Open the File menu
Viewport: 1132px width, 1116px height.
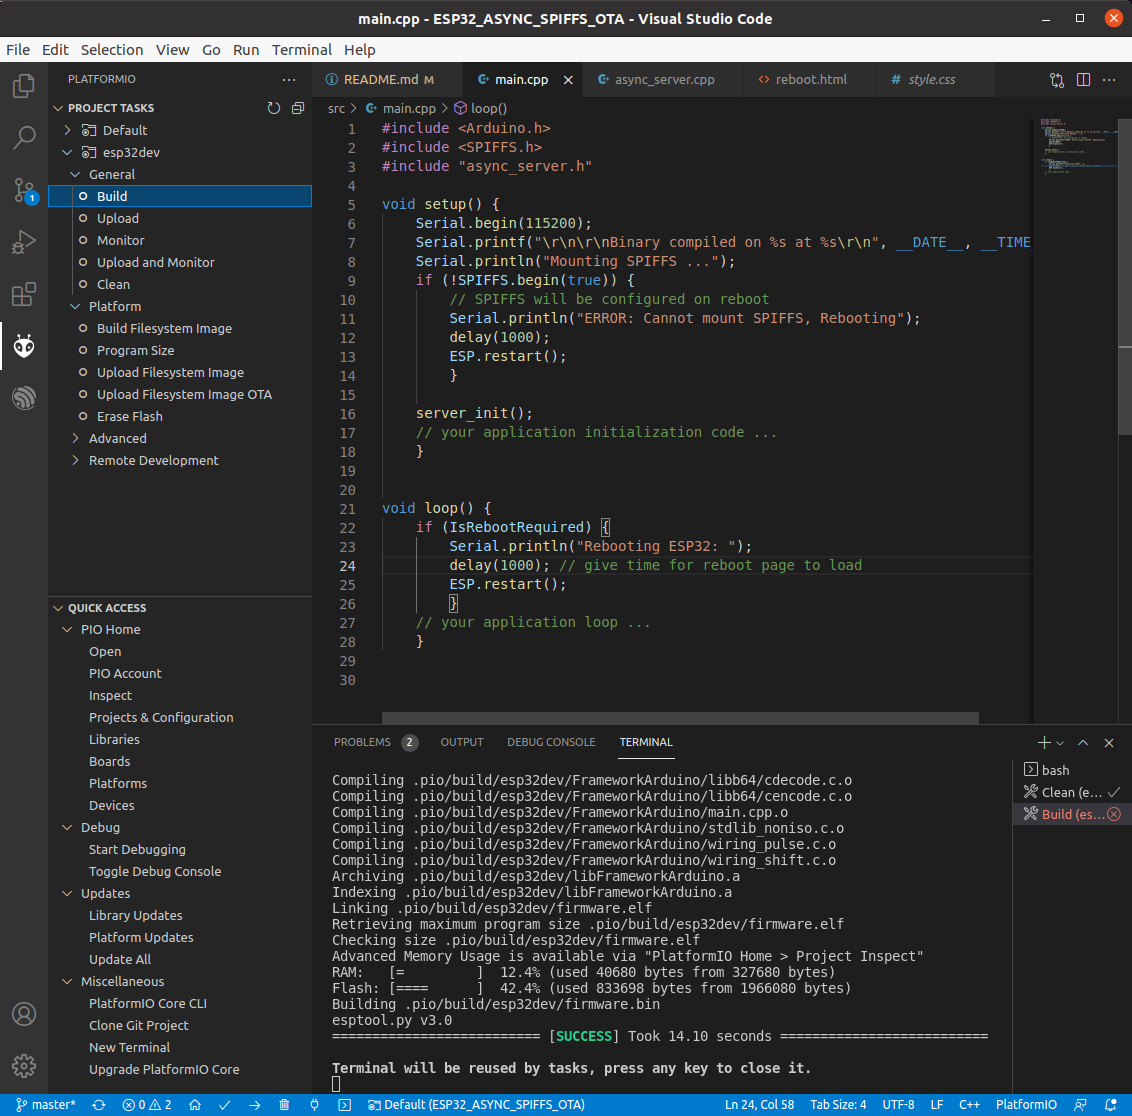18,50
